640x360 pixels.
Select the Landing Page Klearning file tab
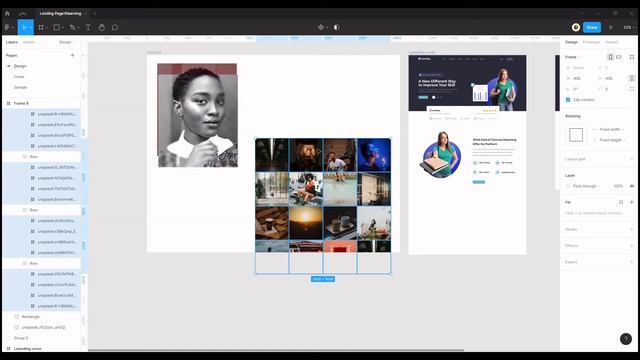point(60,13)
